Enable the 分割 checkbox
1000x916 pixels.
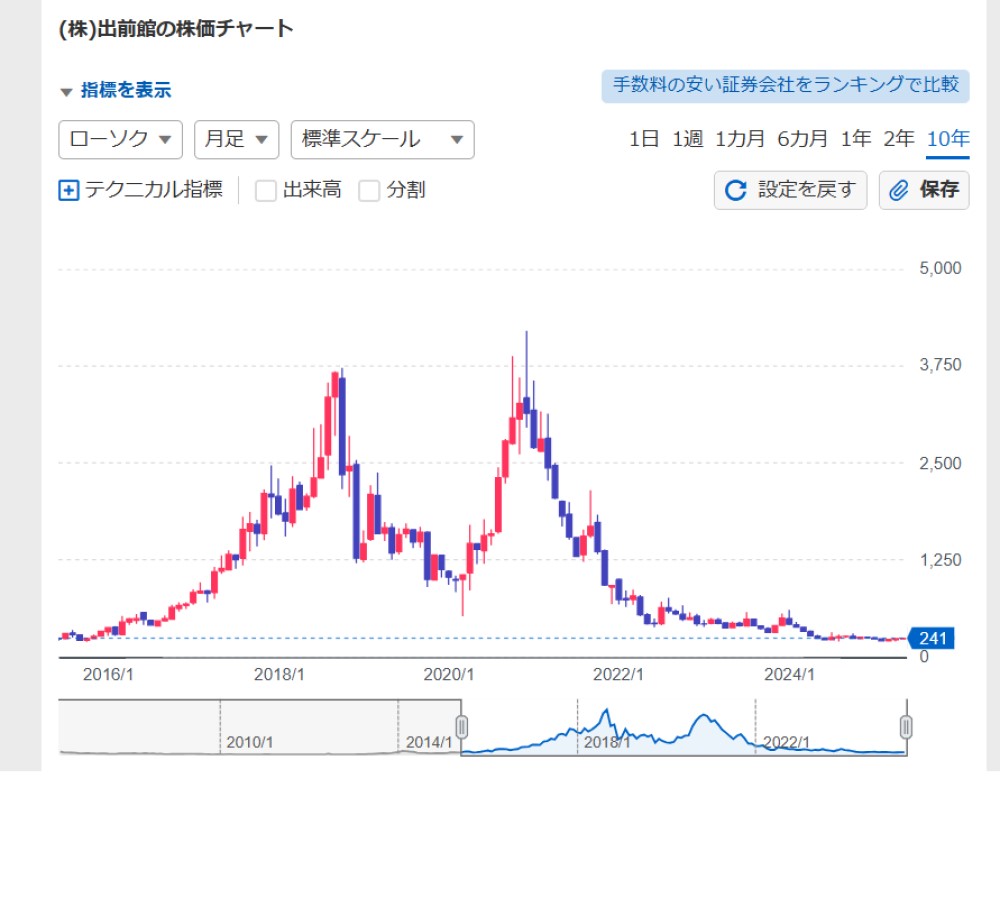(x=369, y=190)
